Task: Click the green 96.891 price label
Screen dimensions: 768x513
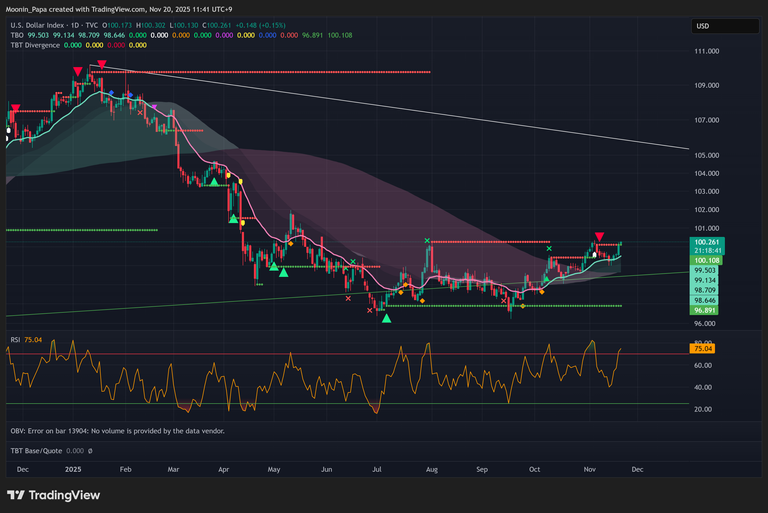Action: point(706,310)
